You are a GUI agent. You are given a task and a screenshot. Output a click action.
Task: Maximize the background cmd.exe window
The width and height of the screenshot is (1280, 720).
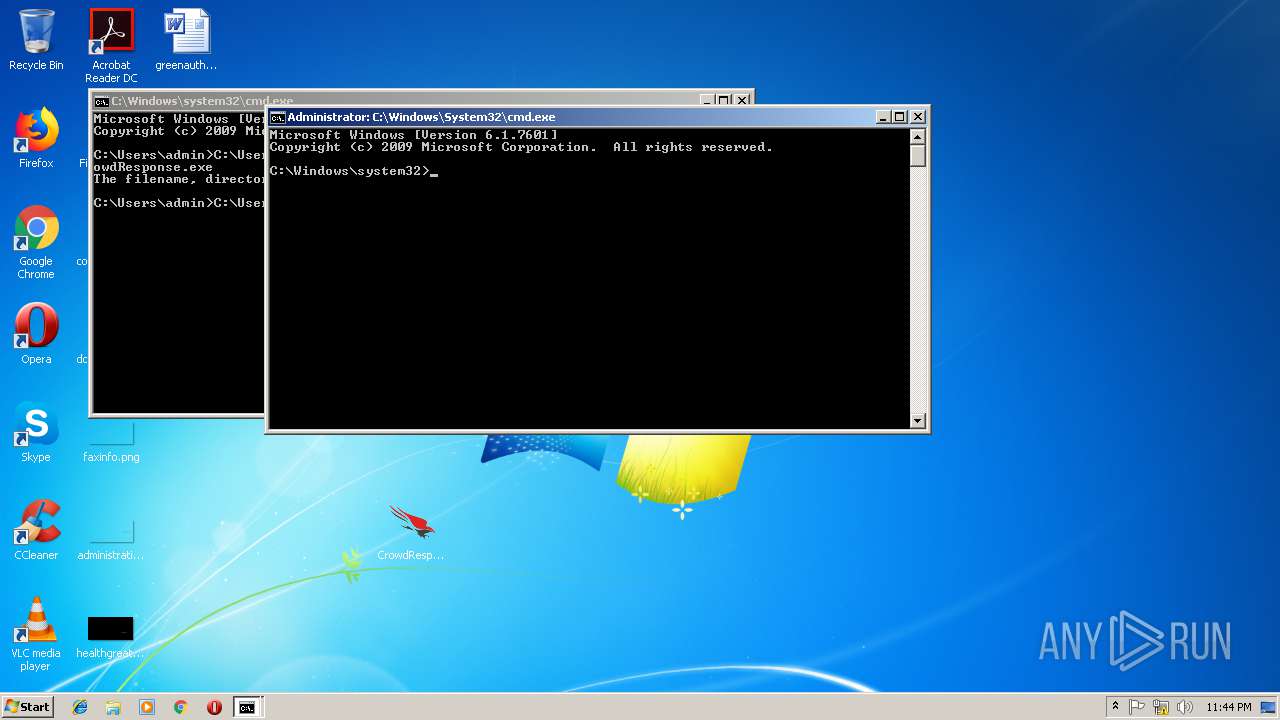pos(723,100)
